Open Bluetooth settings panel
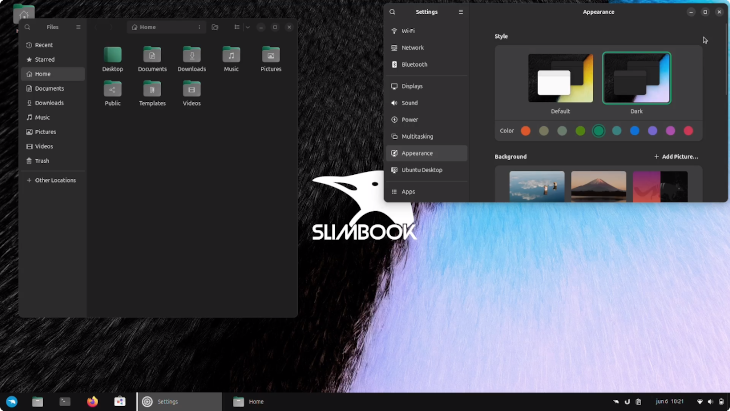This screenshot has width=730, height=411. (x=426, y=64)
